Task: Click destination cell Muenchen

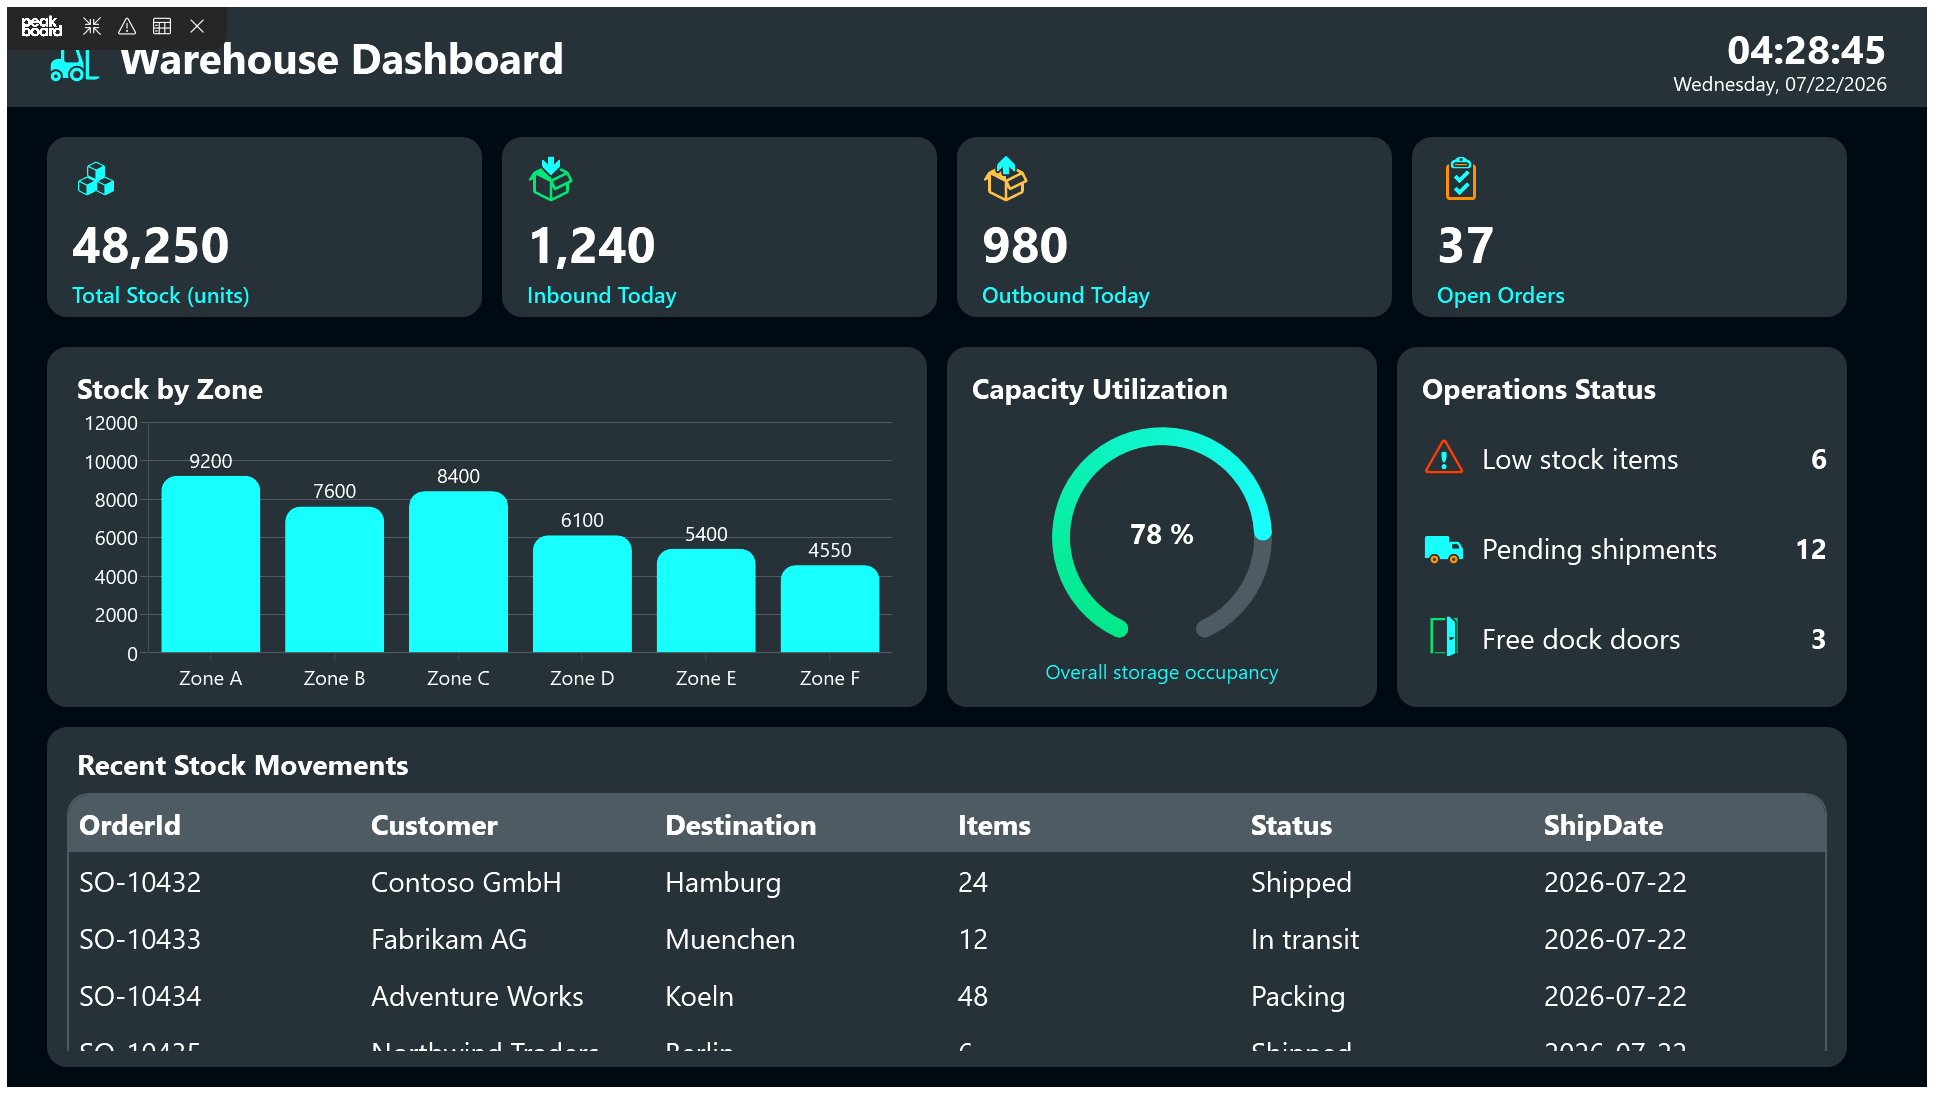Action: tap(730, 940)
